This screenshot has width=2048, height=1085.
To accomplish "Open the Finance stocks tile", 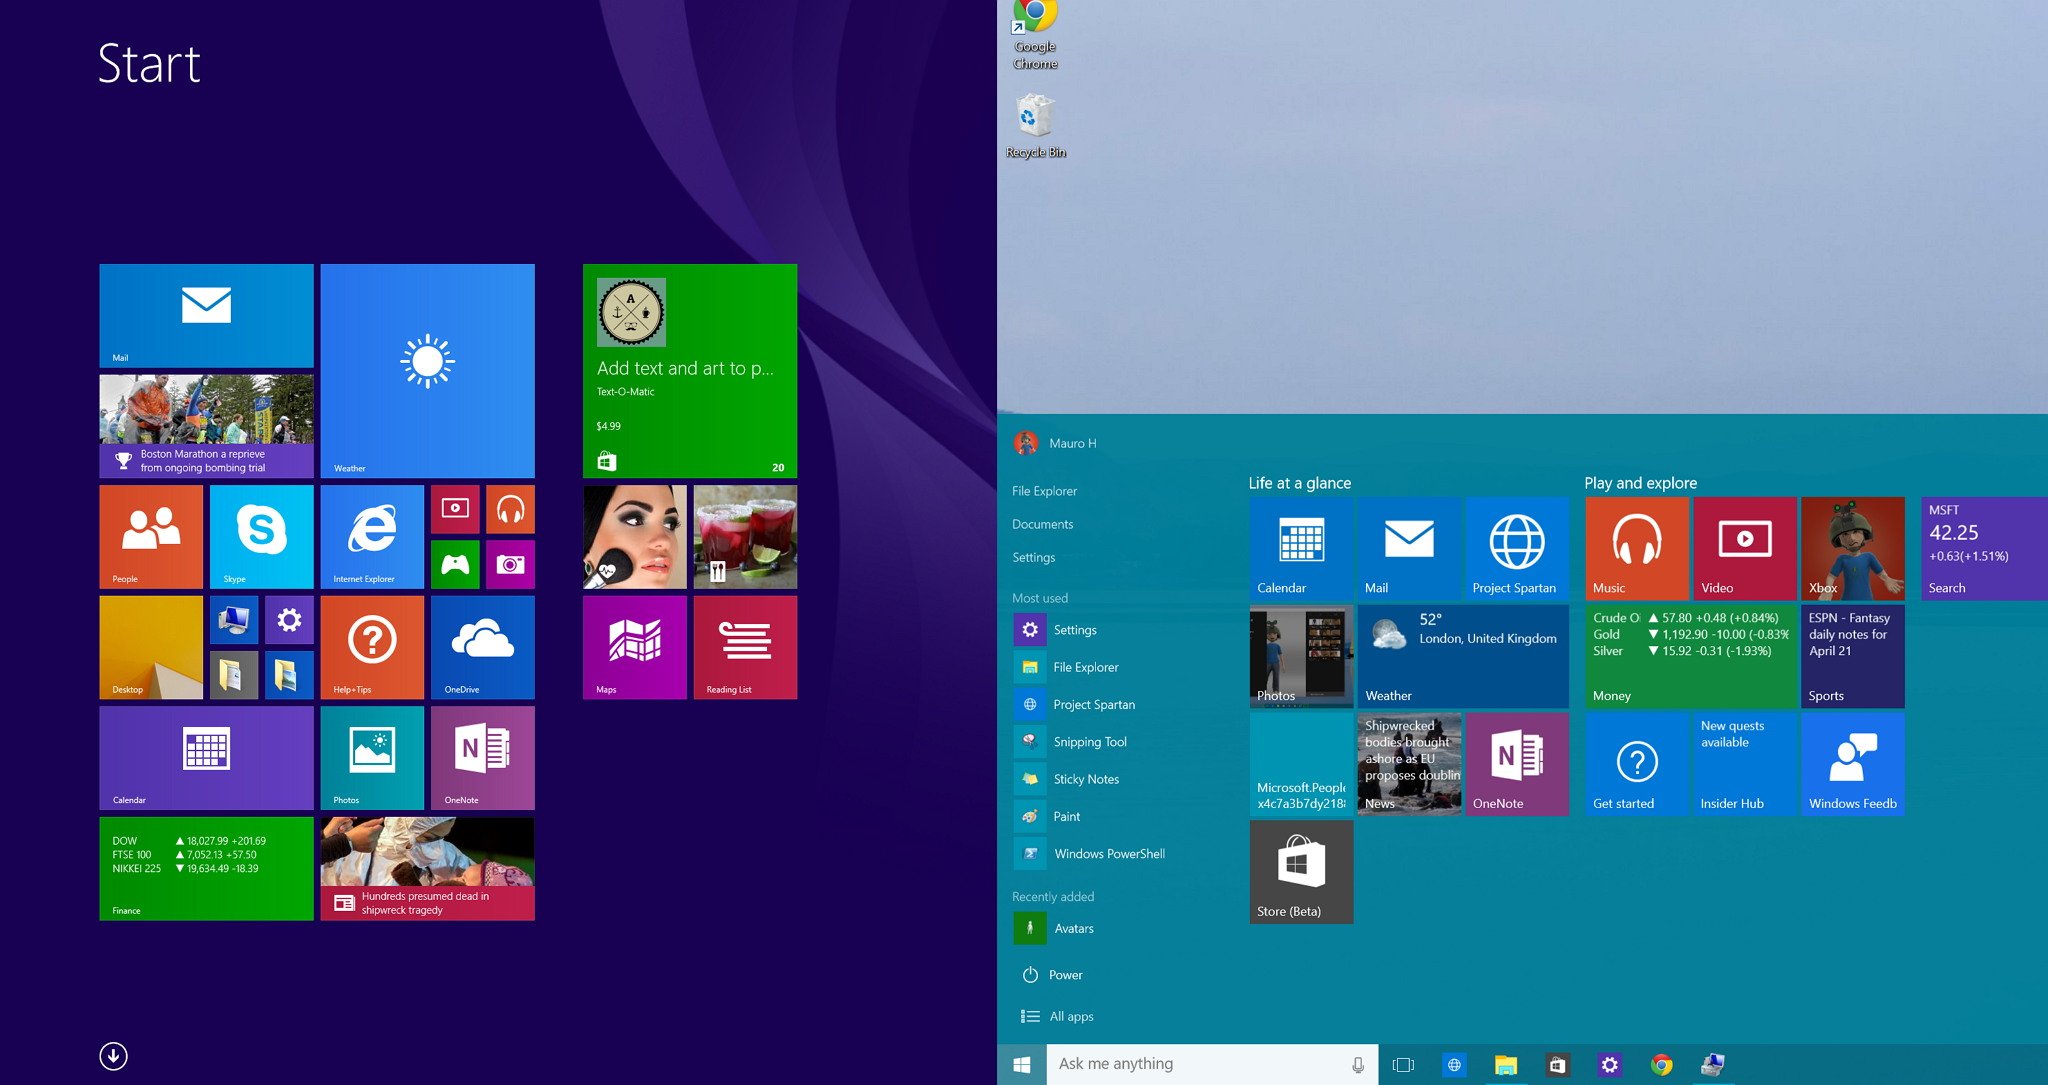I will (x=206, y=868).
